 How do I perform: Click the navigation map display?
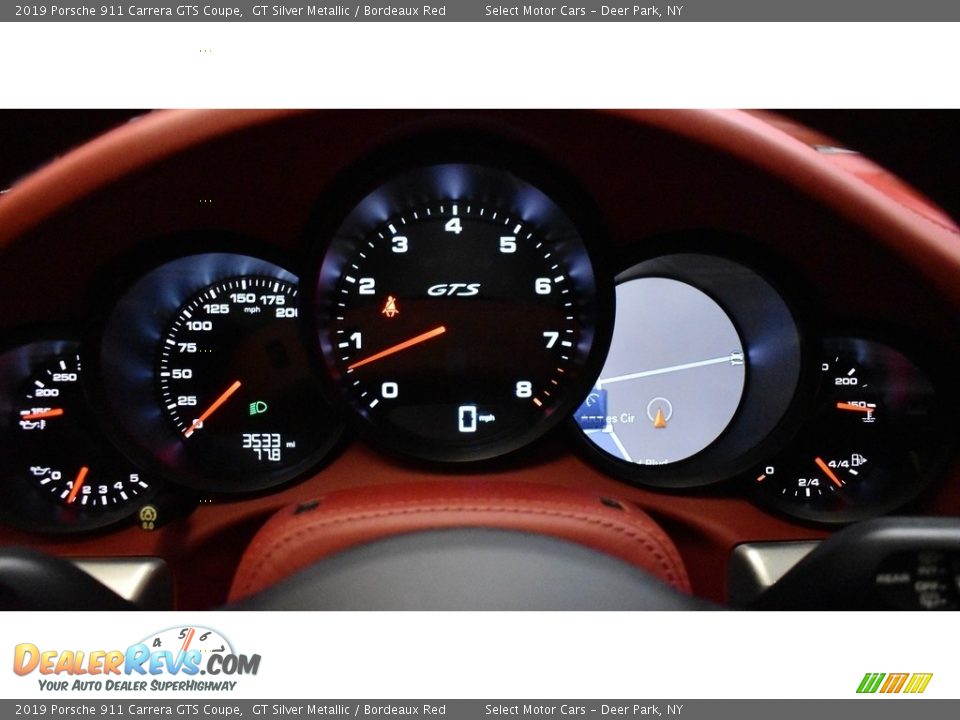tap(662, 370)
